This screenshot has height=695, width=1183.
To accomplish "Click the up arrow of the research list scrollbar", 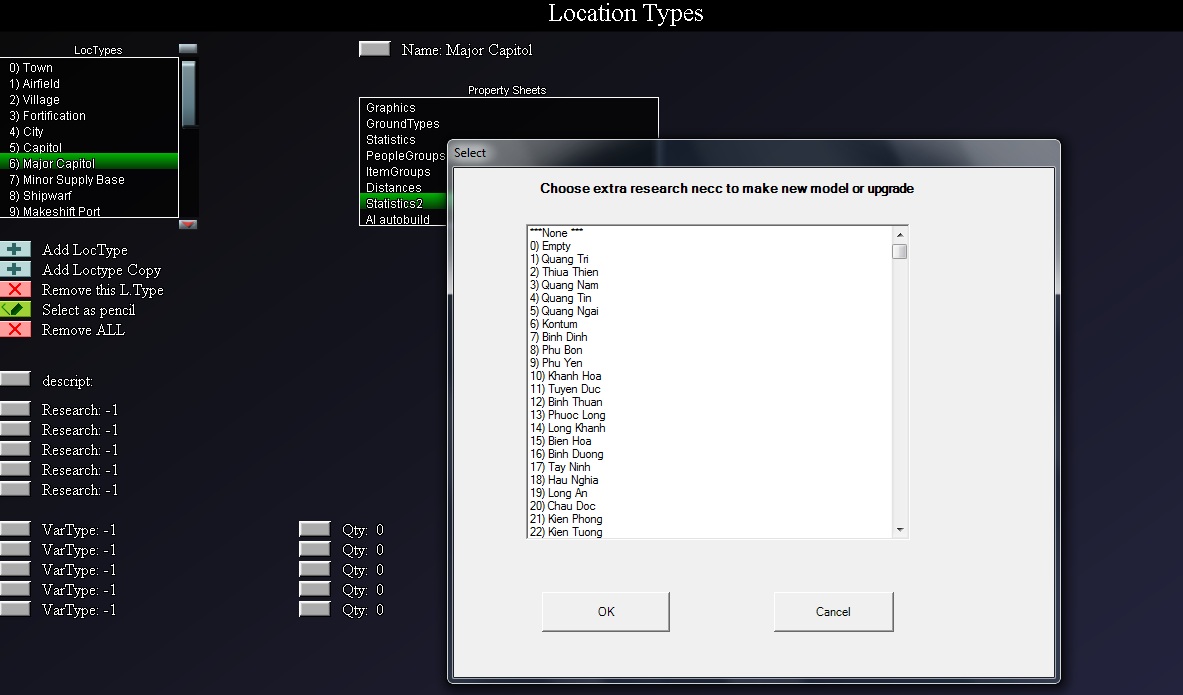I will (899, 235).
